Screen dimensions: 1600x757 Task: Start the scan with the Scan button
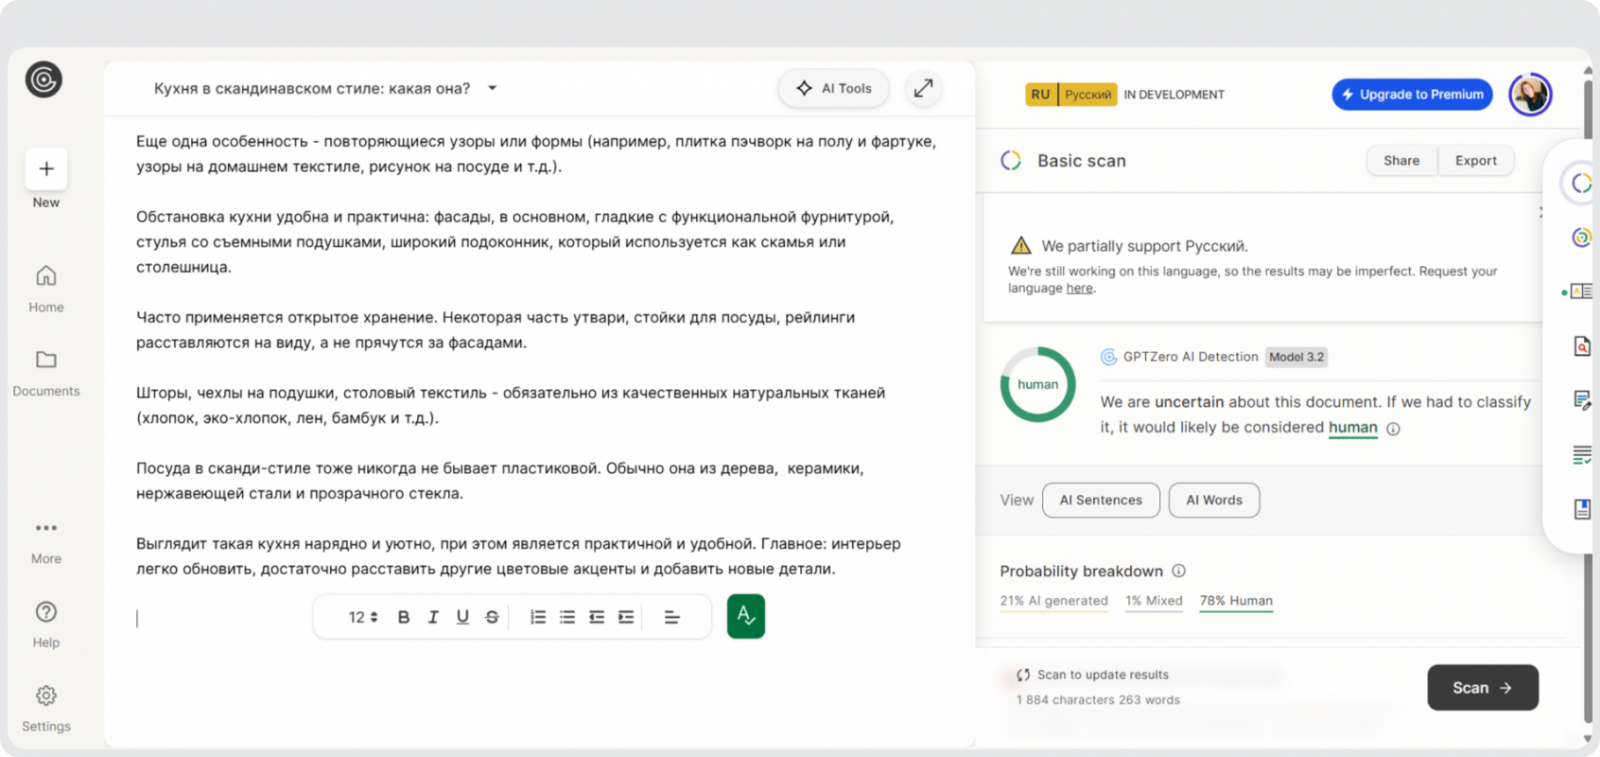point(1482,688)
